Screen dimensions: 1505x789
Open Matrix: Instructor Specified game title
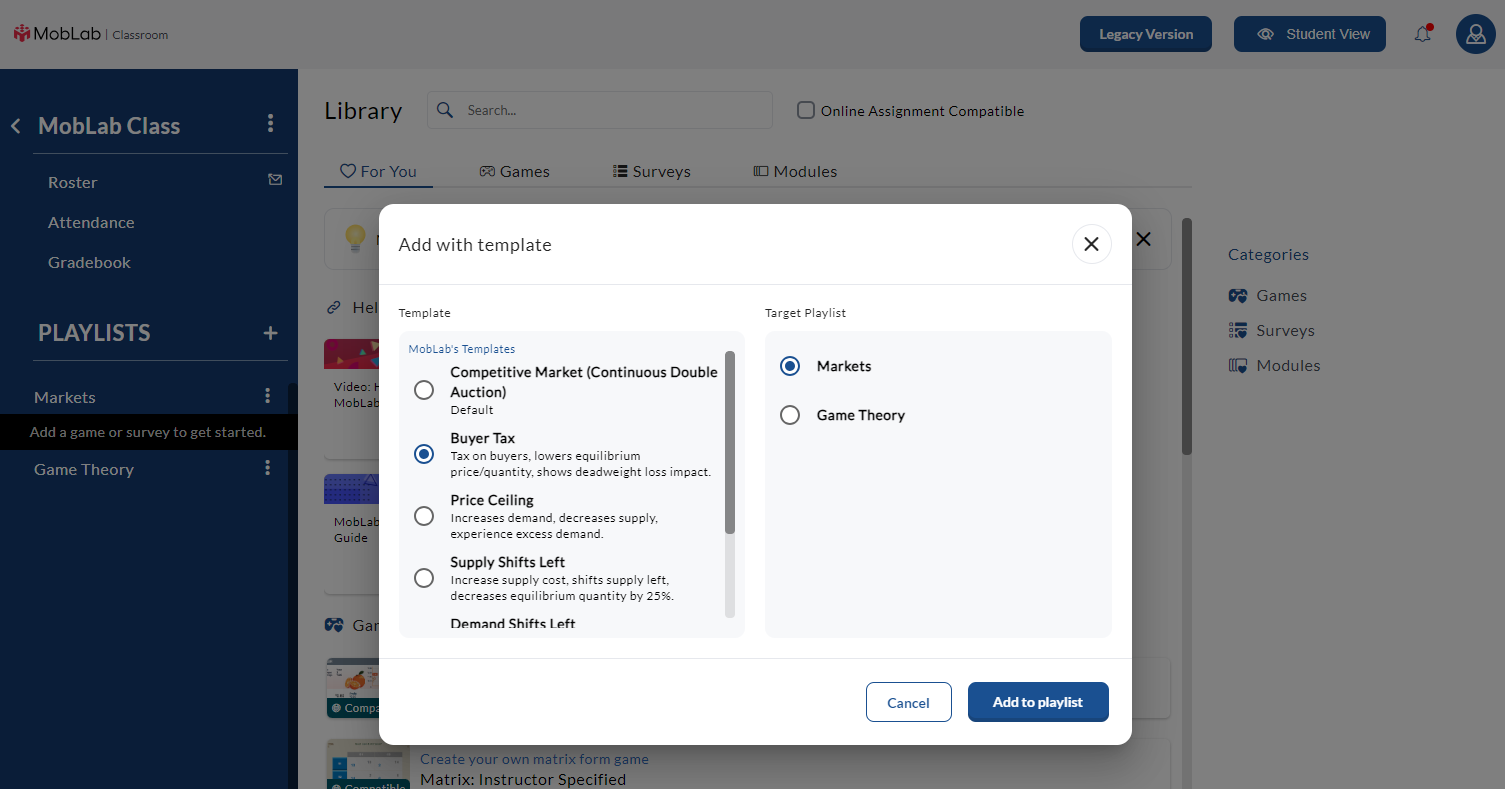523,779
